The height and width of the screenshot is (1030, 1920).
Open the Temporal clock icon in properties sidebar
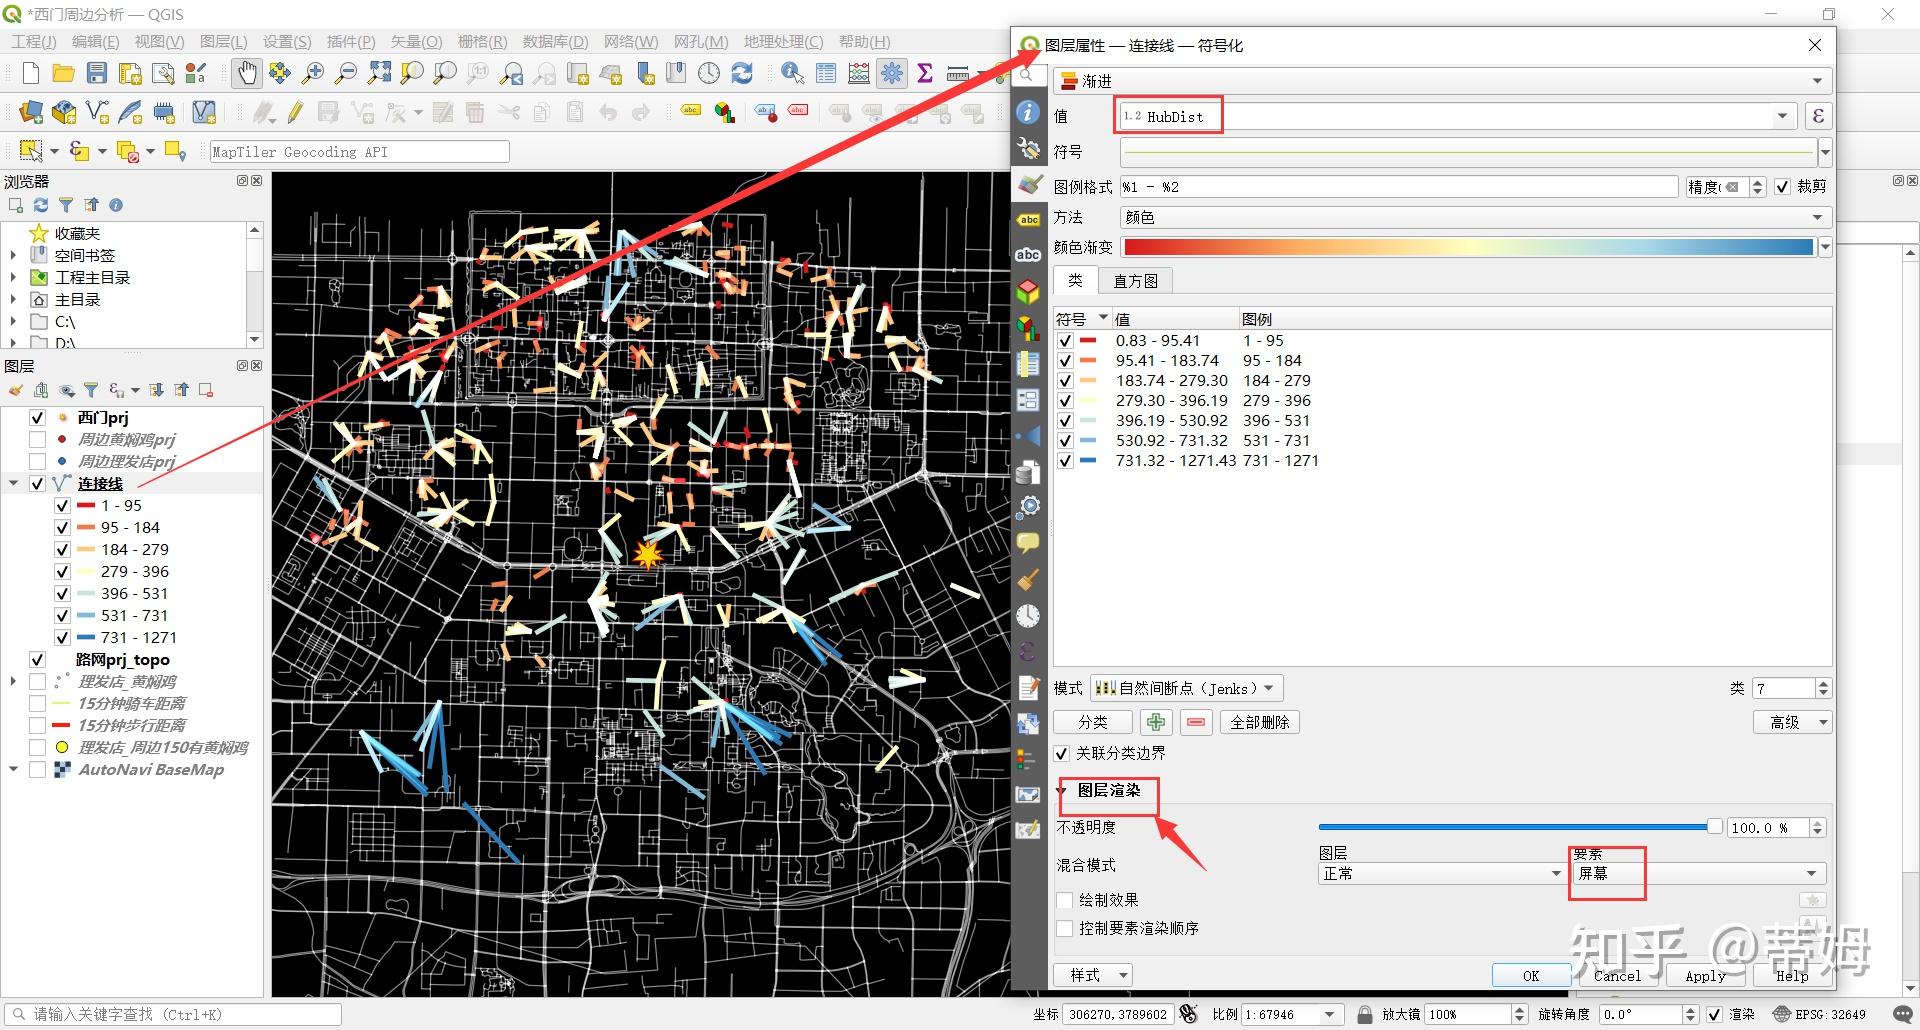pos(1028,616)
